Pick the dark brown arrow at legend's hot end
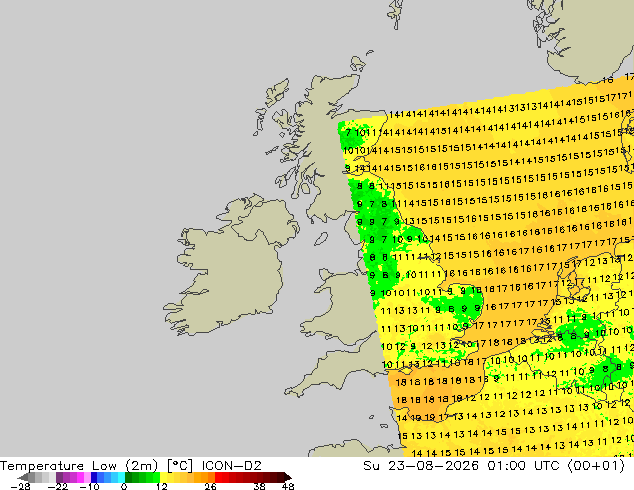The height and width of the screenshot is (490, 634). (288, 477)
